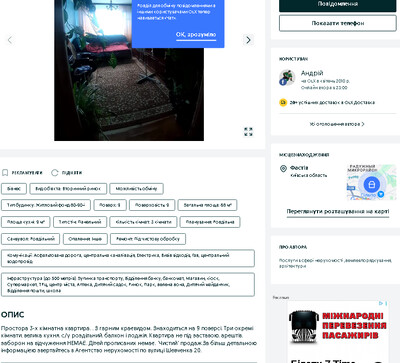Click the Комунікації details box
The image size is (400, 363).
pyautogui.click(x=128, y=258)
